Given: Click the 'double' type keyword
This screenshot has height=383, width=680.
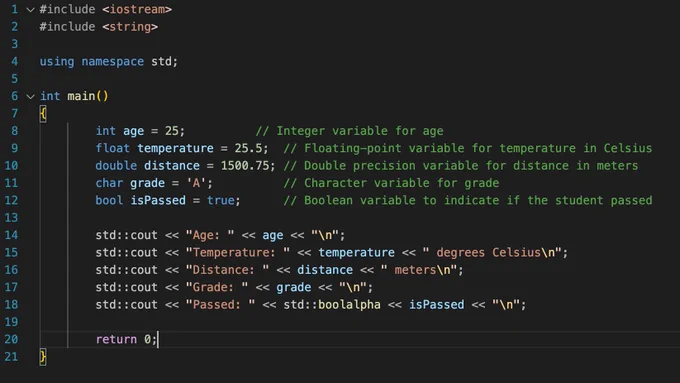Looking at the screenshot, I should [116, 166].
